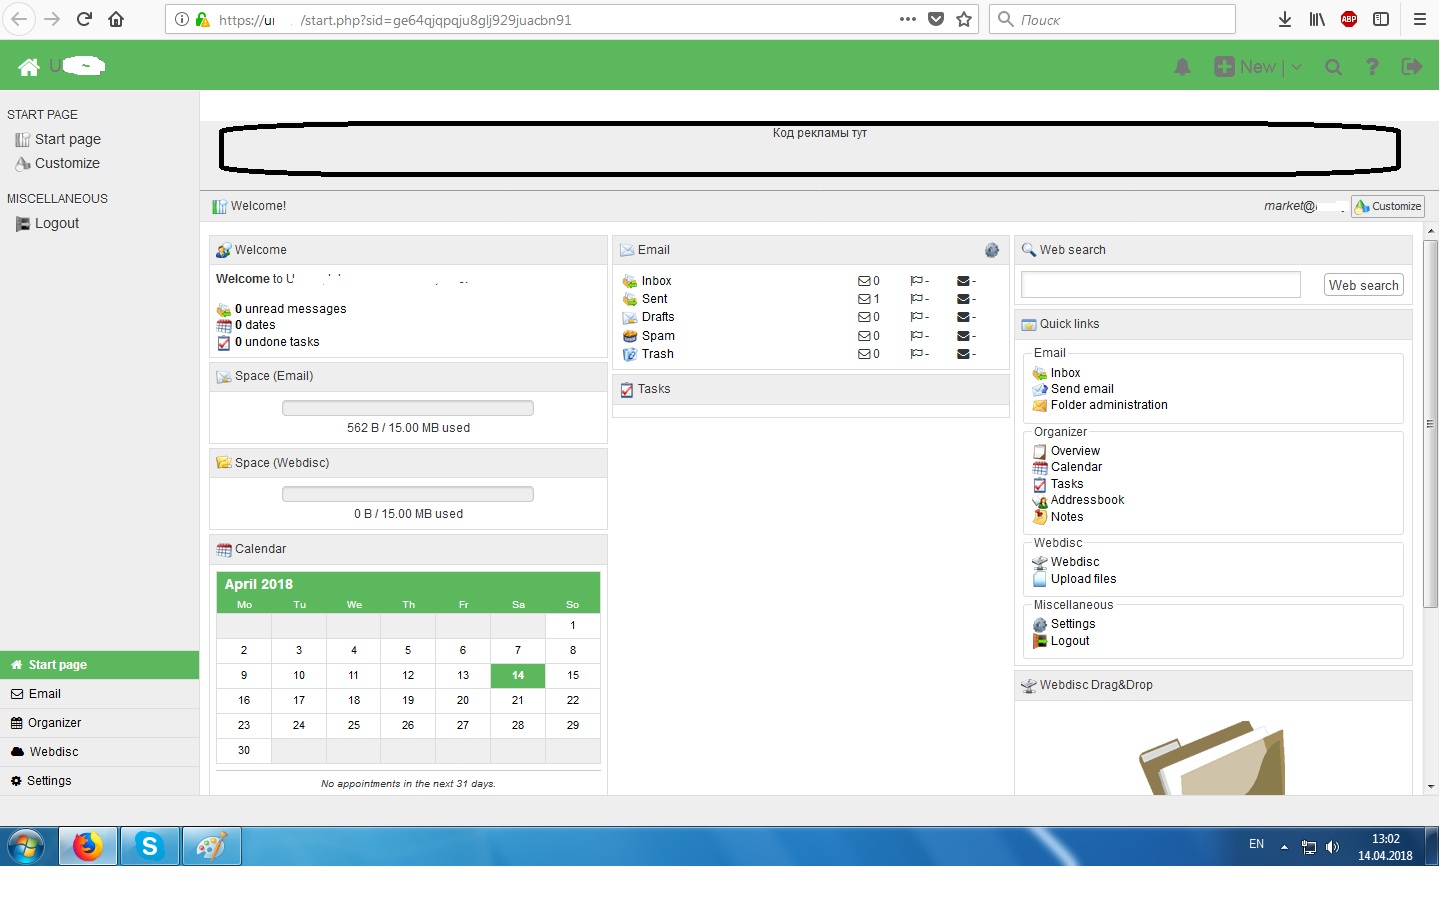The height and width of the screenshot is (900, 1440).
Task: Click the page vertical scrollbar
Action: pos(1431,424)
